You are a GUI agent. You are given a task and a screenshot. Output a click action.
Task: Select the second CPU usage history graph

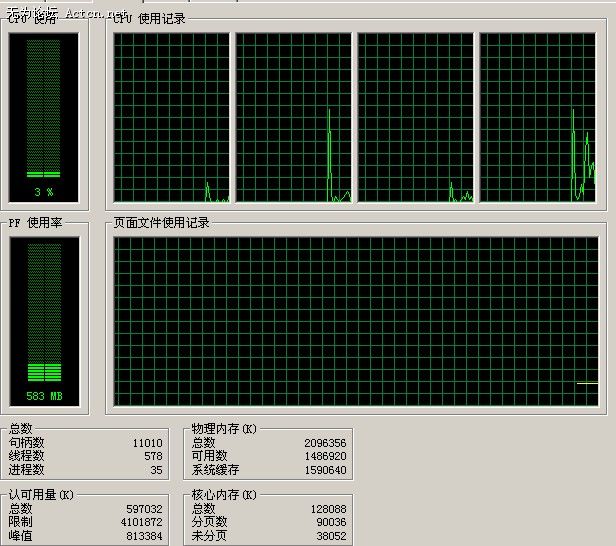(293, 118)
